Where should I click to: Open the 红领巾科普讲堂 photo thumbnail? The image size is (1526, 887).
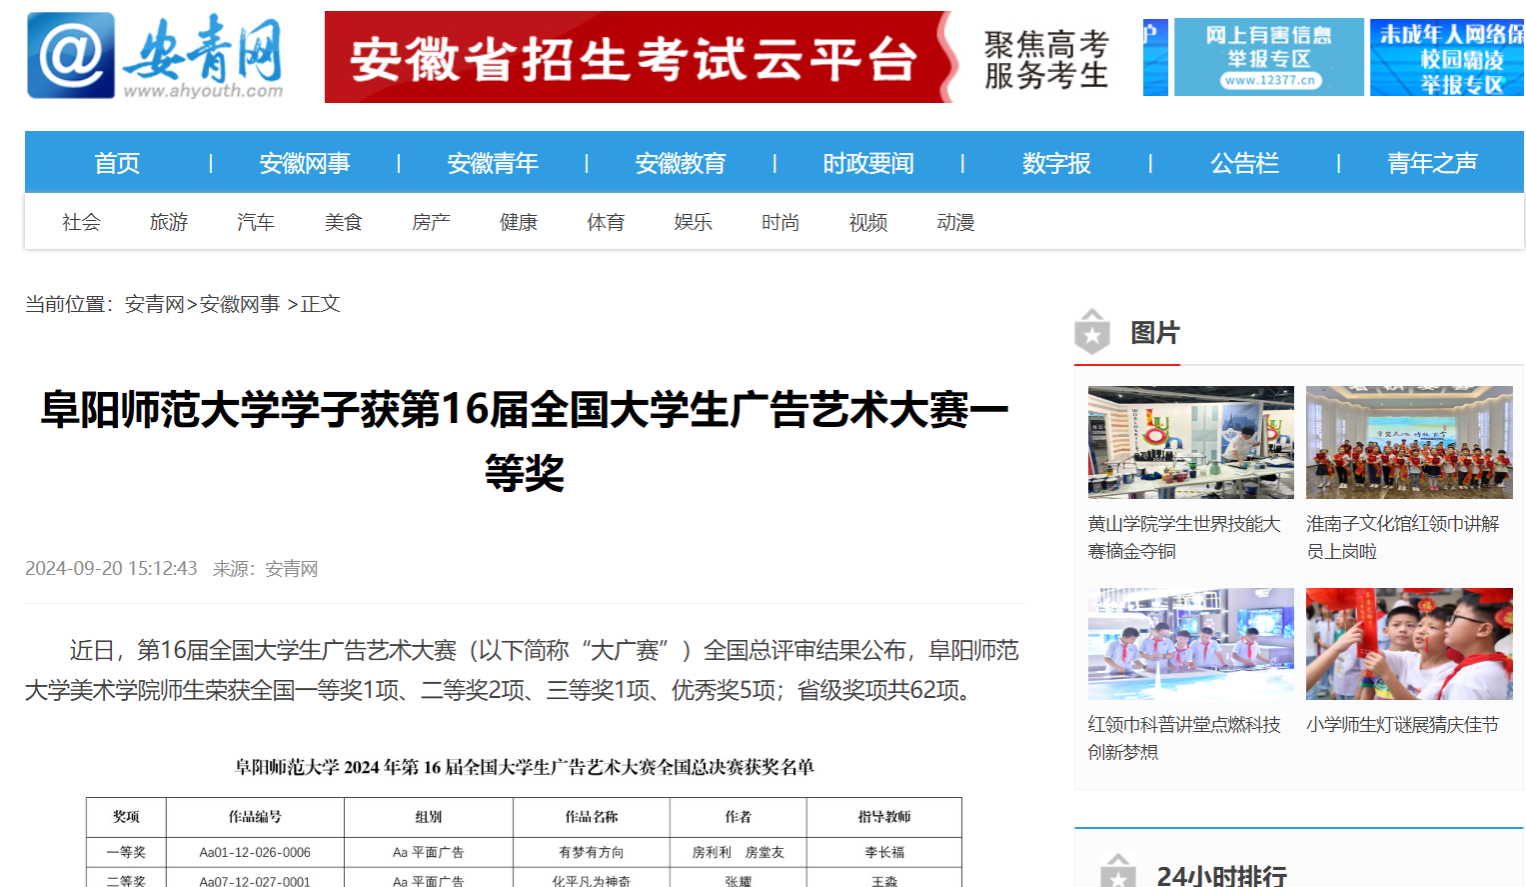[1190, 644]
